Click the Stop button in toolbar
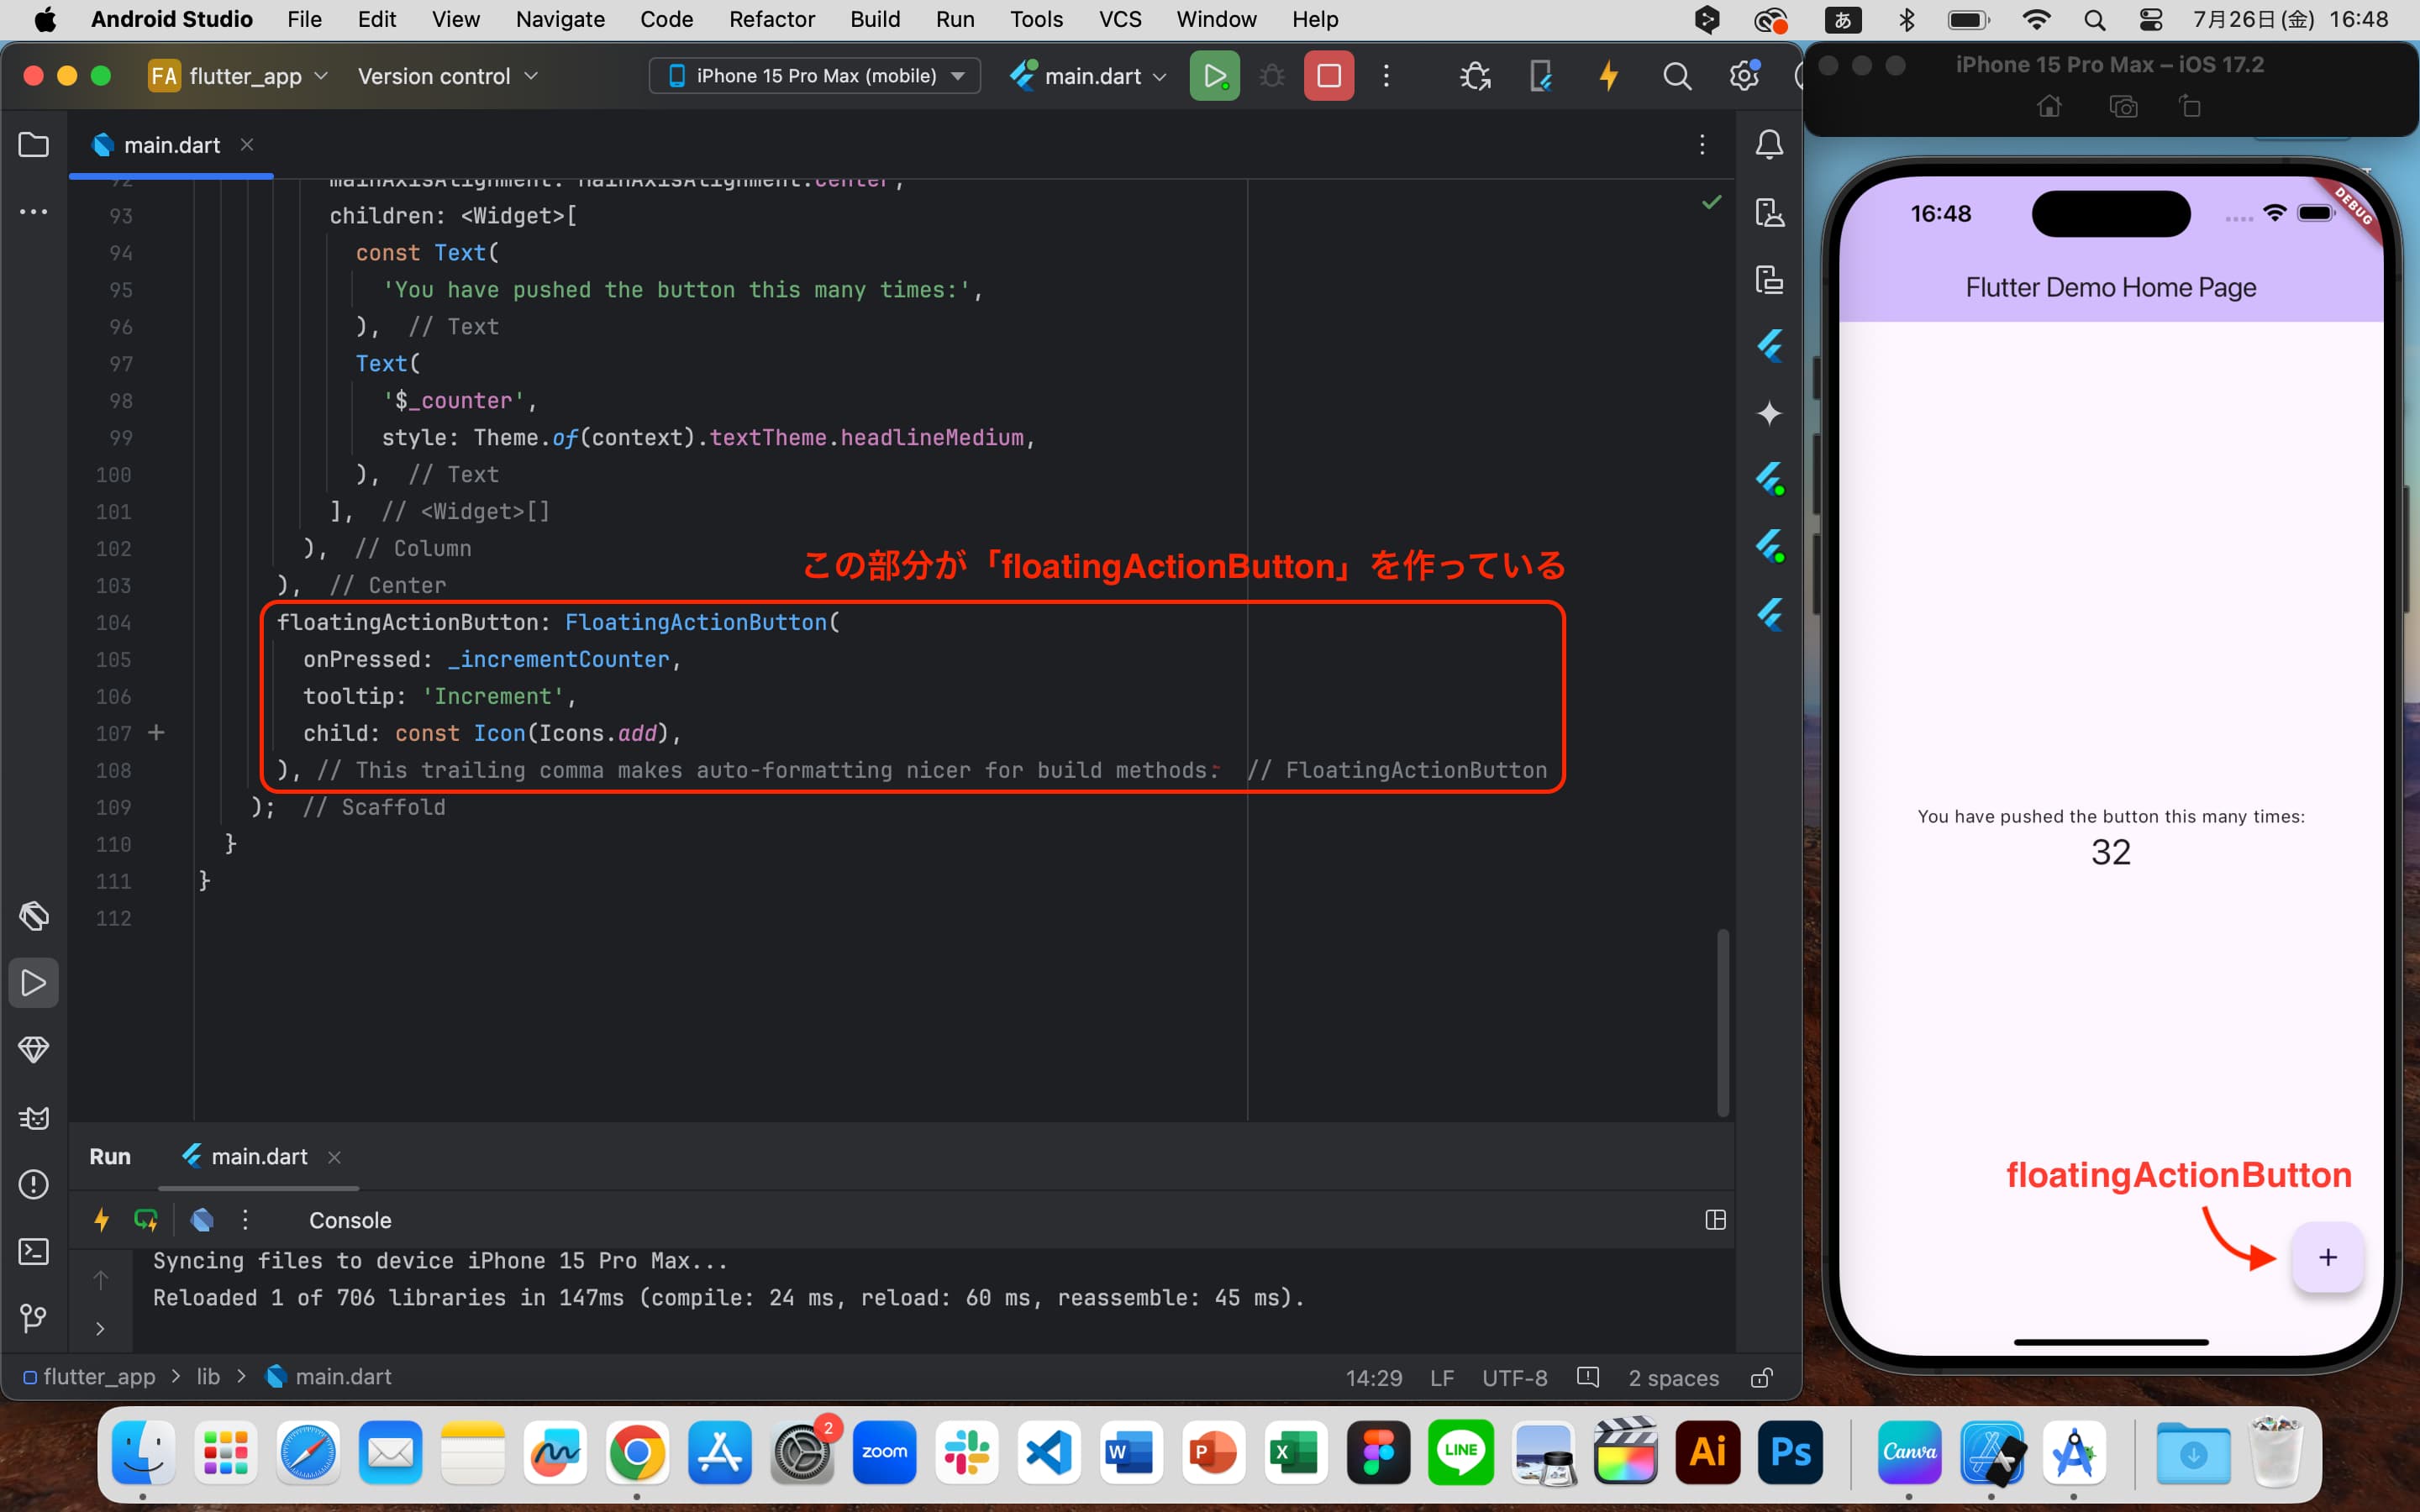This screenshot has height=1512, width=2420. point(1329,75)
